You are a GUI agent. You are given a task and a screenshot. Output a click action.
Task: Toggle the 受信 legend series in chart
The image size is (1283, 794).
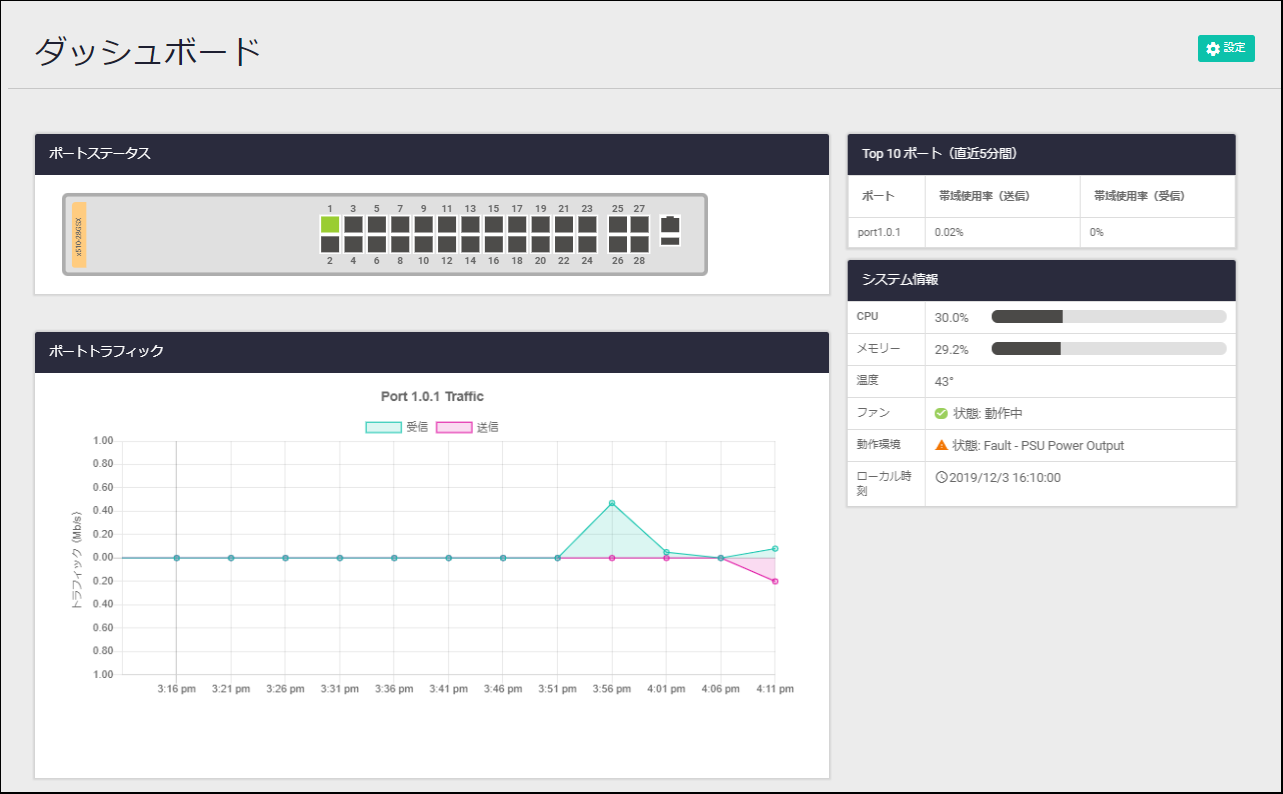click(397, 427)
